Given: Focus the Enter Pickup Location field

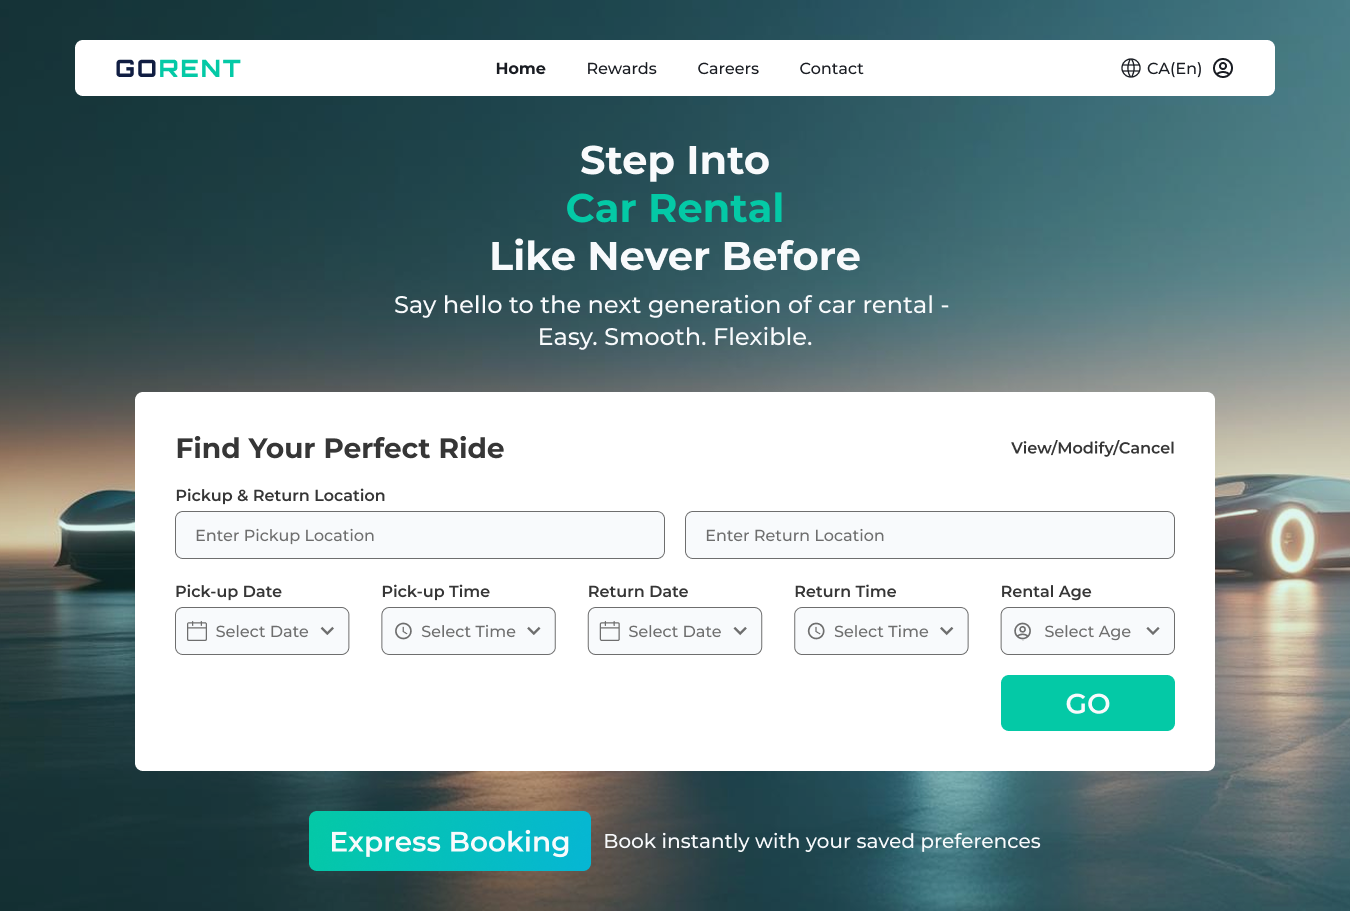Looking at the screenshot, I should 420,535.
